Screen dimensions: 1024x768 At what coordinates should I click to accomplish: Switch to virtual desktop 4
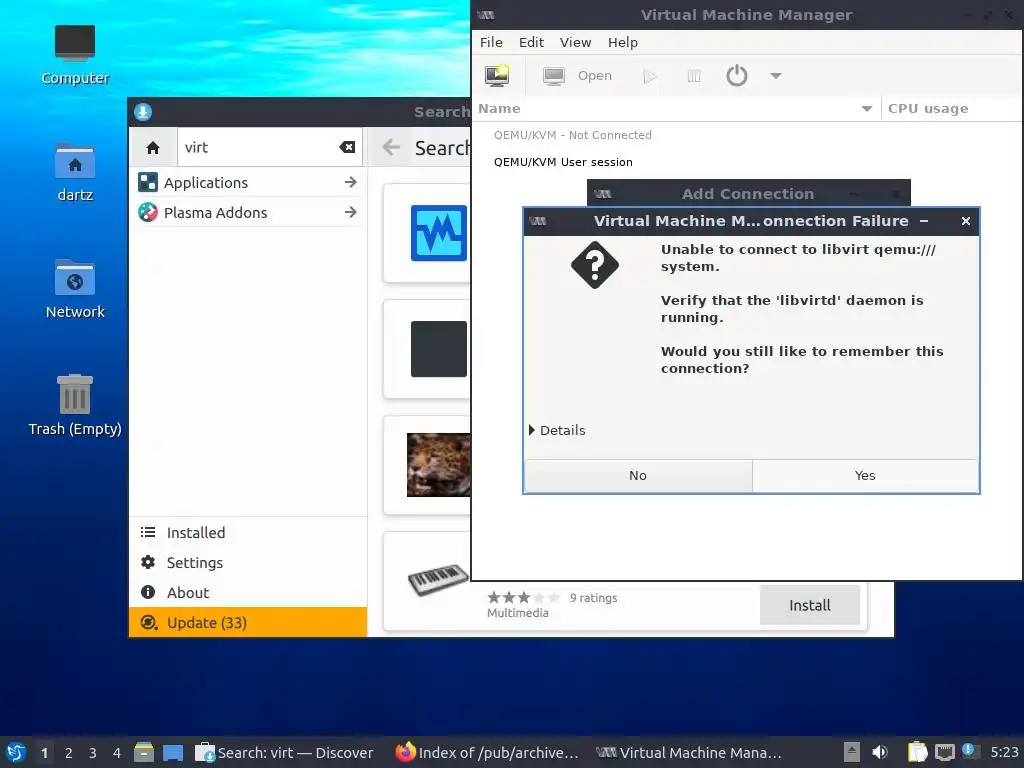click(117, 753)
